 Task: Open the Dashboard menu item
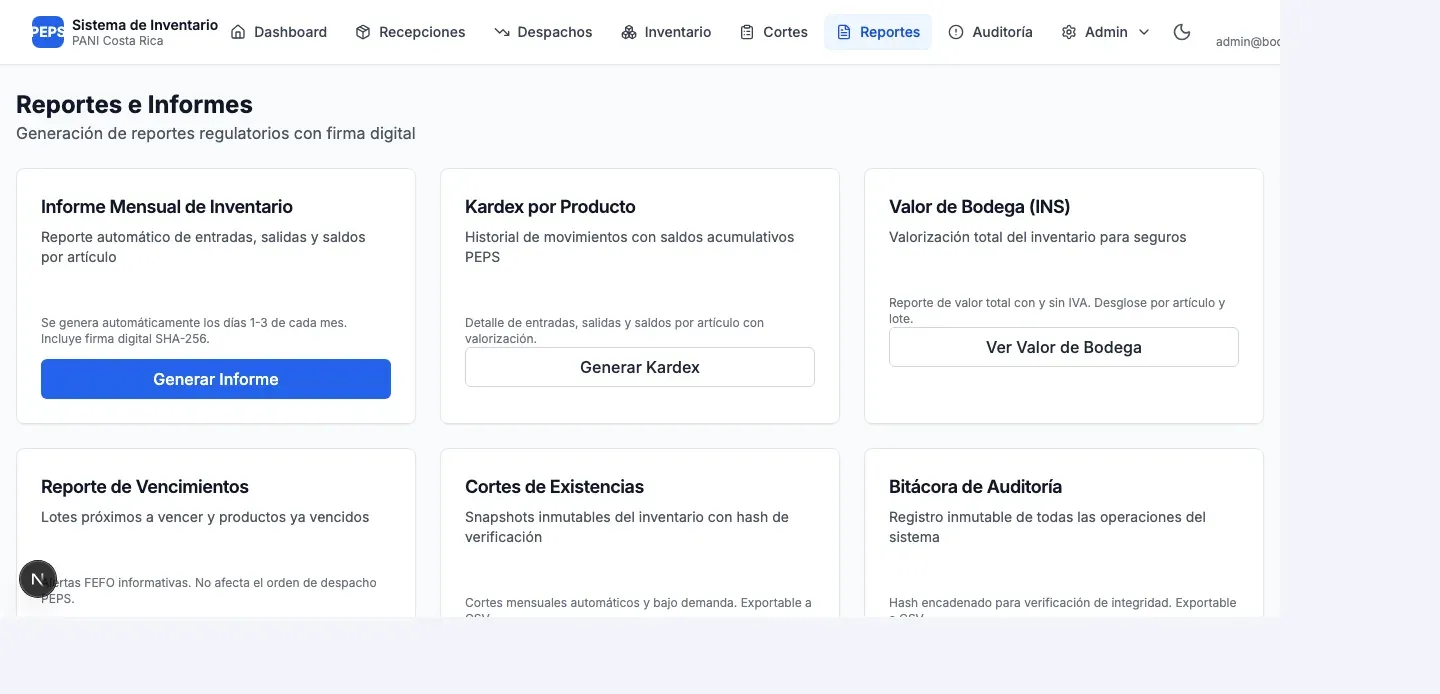point(279,32)
